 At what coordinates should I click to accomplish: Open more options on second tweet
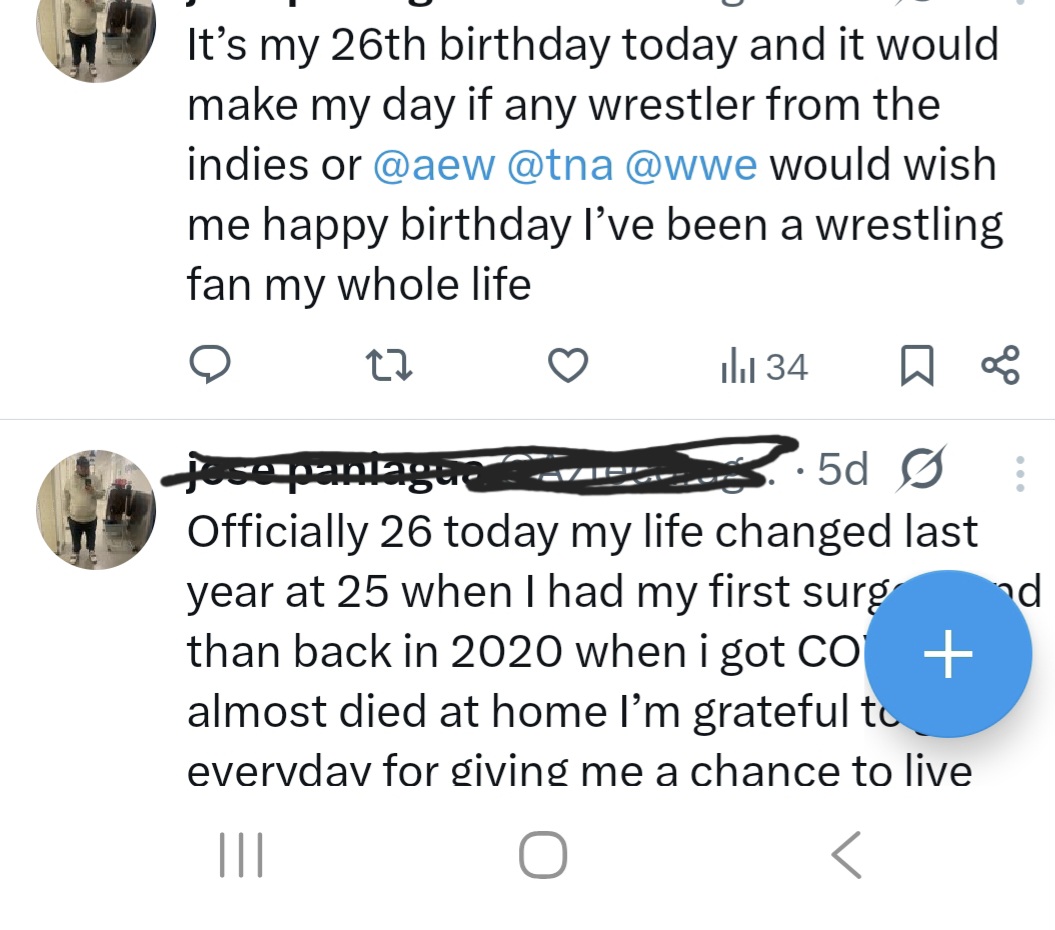[x=1019, y=473]
